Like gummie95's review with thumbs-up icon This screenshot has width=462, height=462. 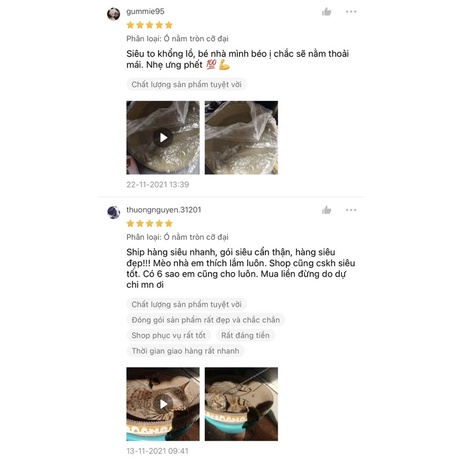click(326, 12)
